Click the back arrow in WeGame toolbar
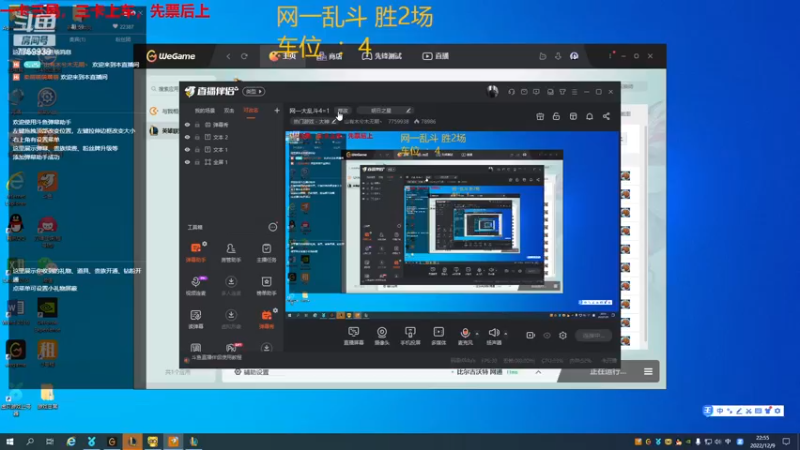800x450 pixels. [x=228, y=56]
